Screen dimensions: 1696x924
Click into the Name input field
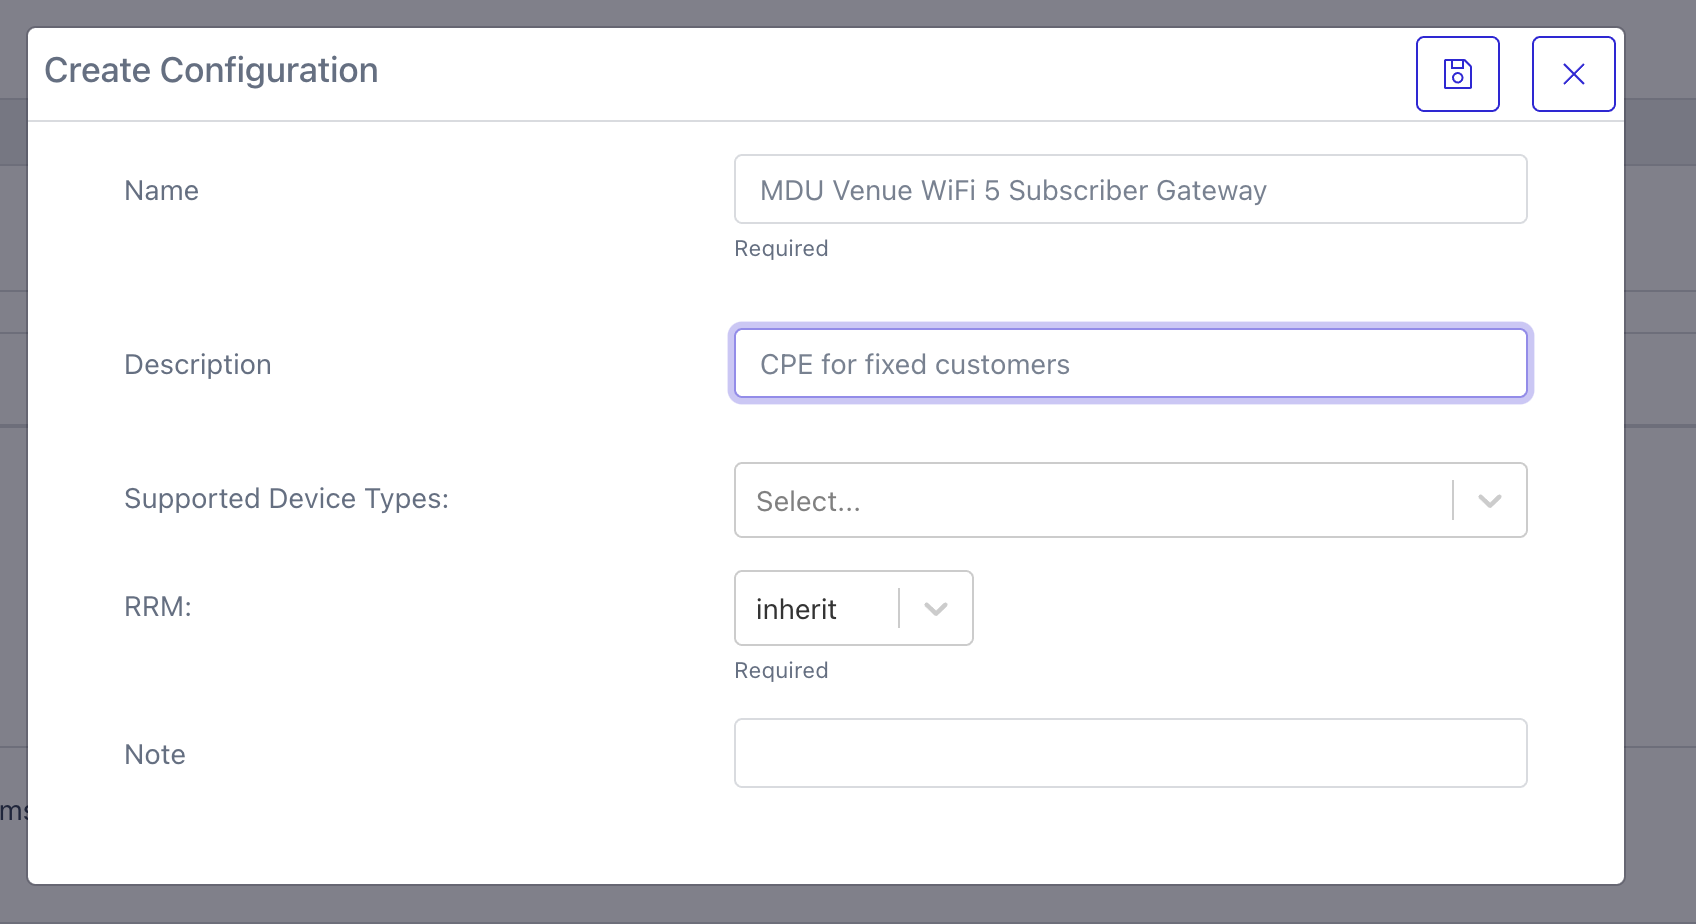coord(1130,190)
